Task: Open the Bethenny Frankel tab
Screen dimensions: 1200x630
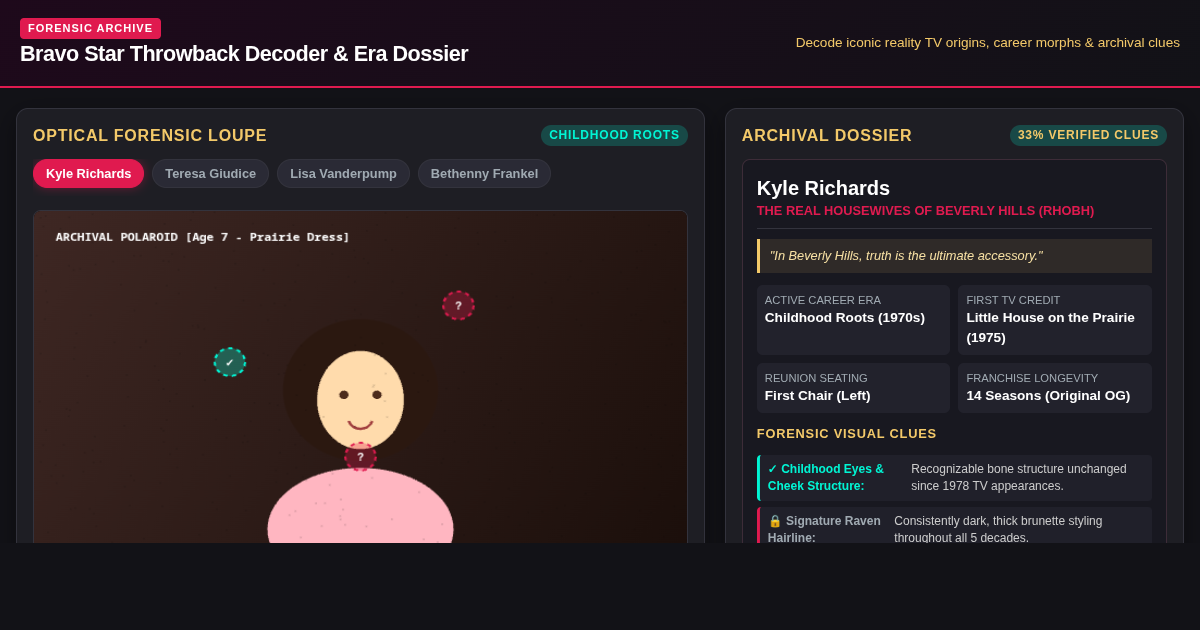Action: click(x=484, y=173)
